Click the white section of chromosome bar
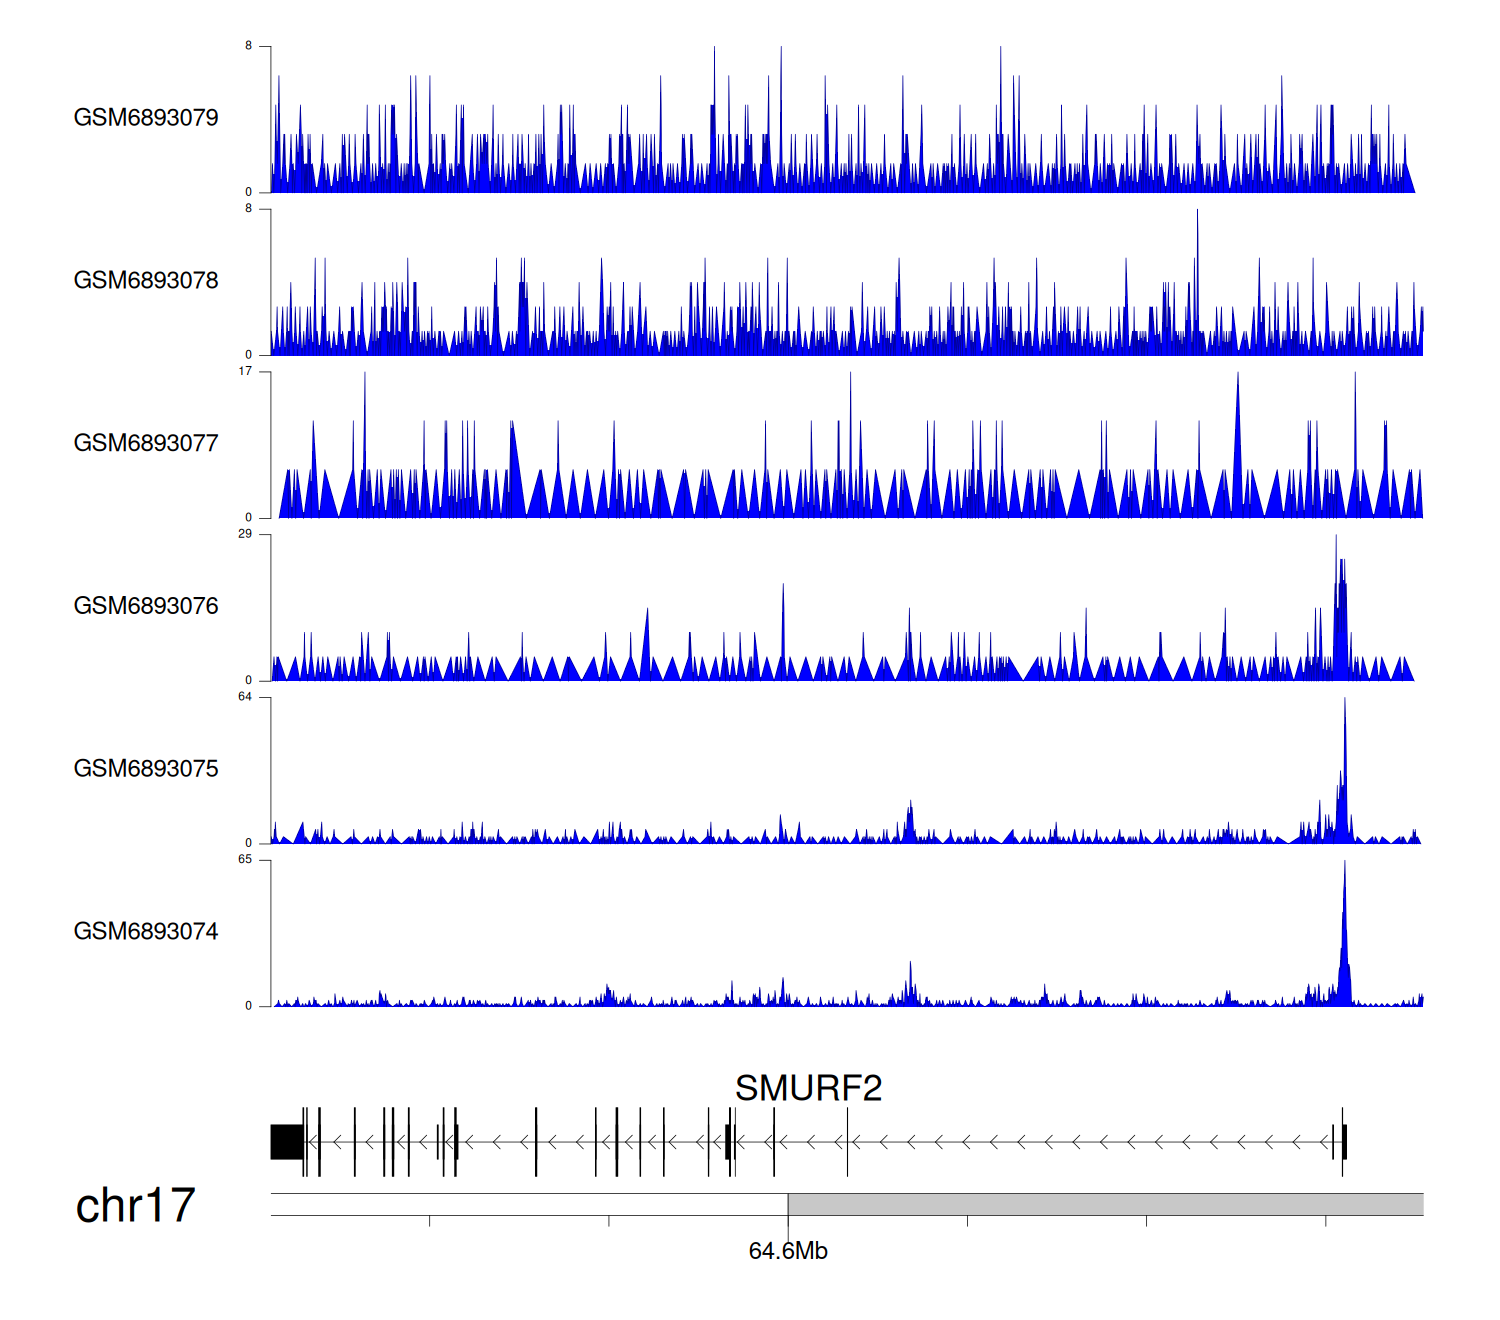The width and height of the screenshot is (1500, 1320). click(529, 1204)
